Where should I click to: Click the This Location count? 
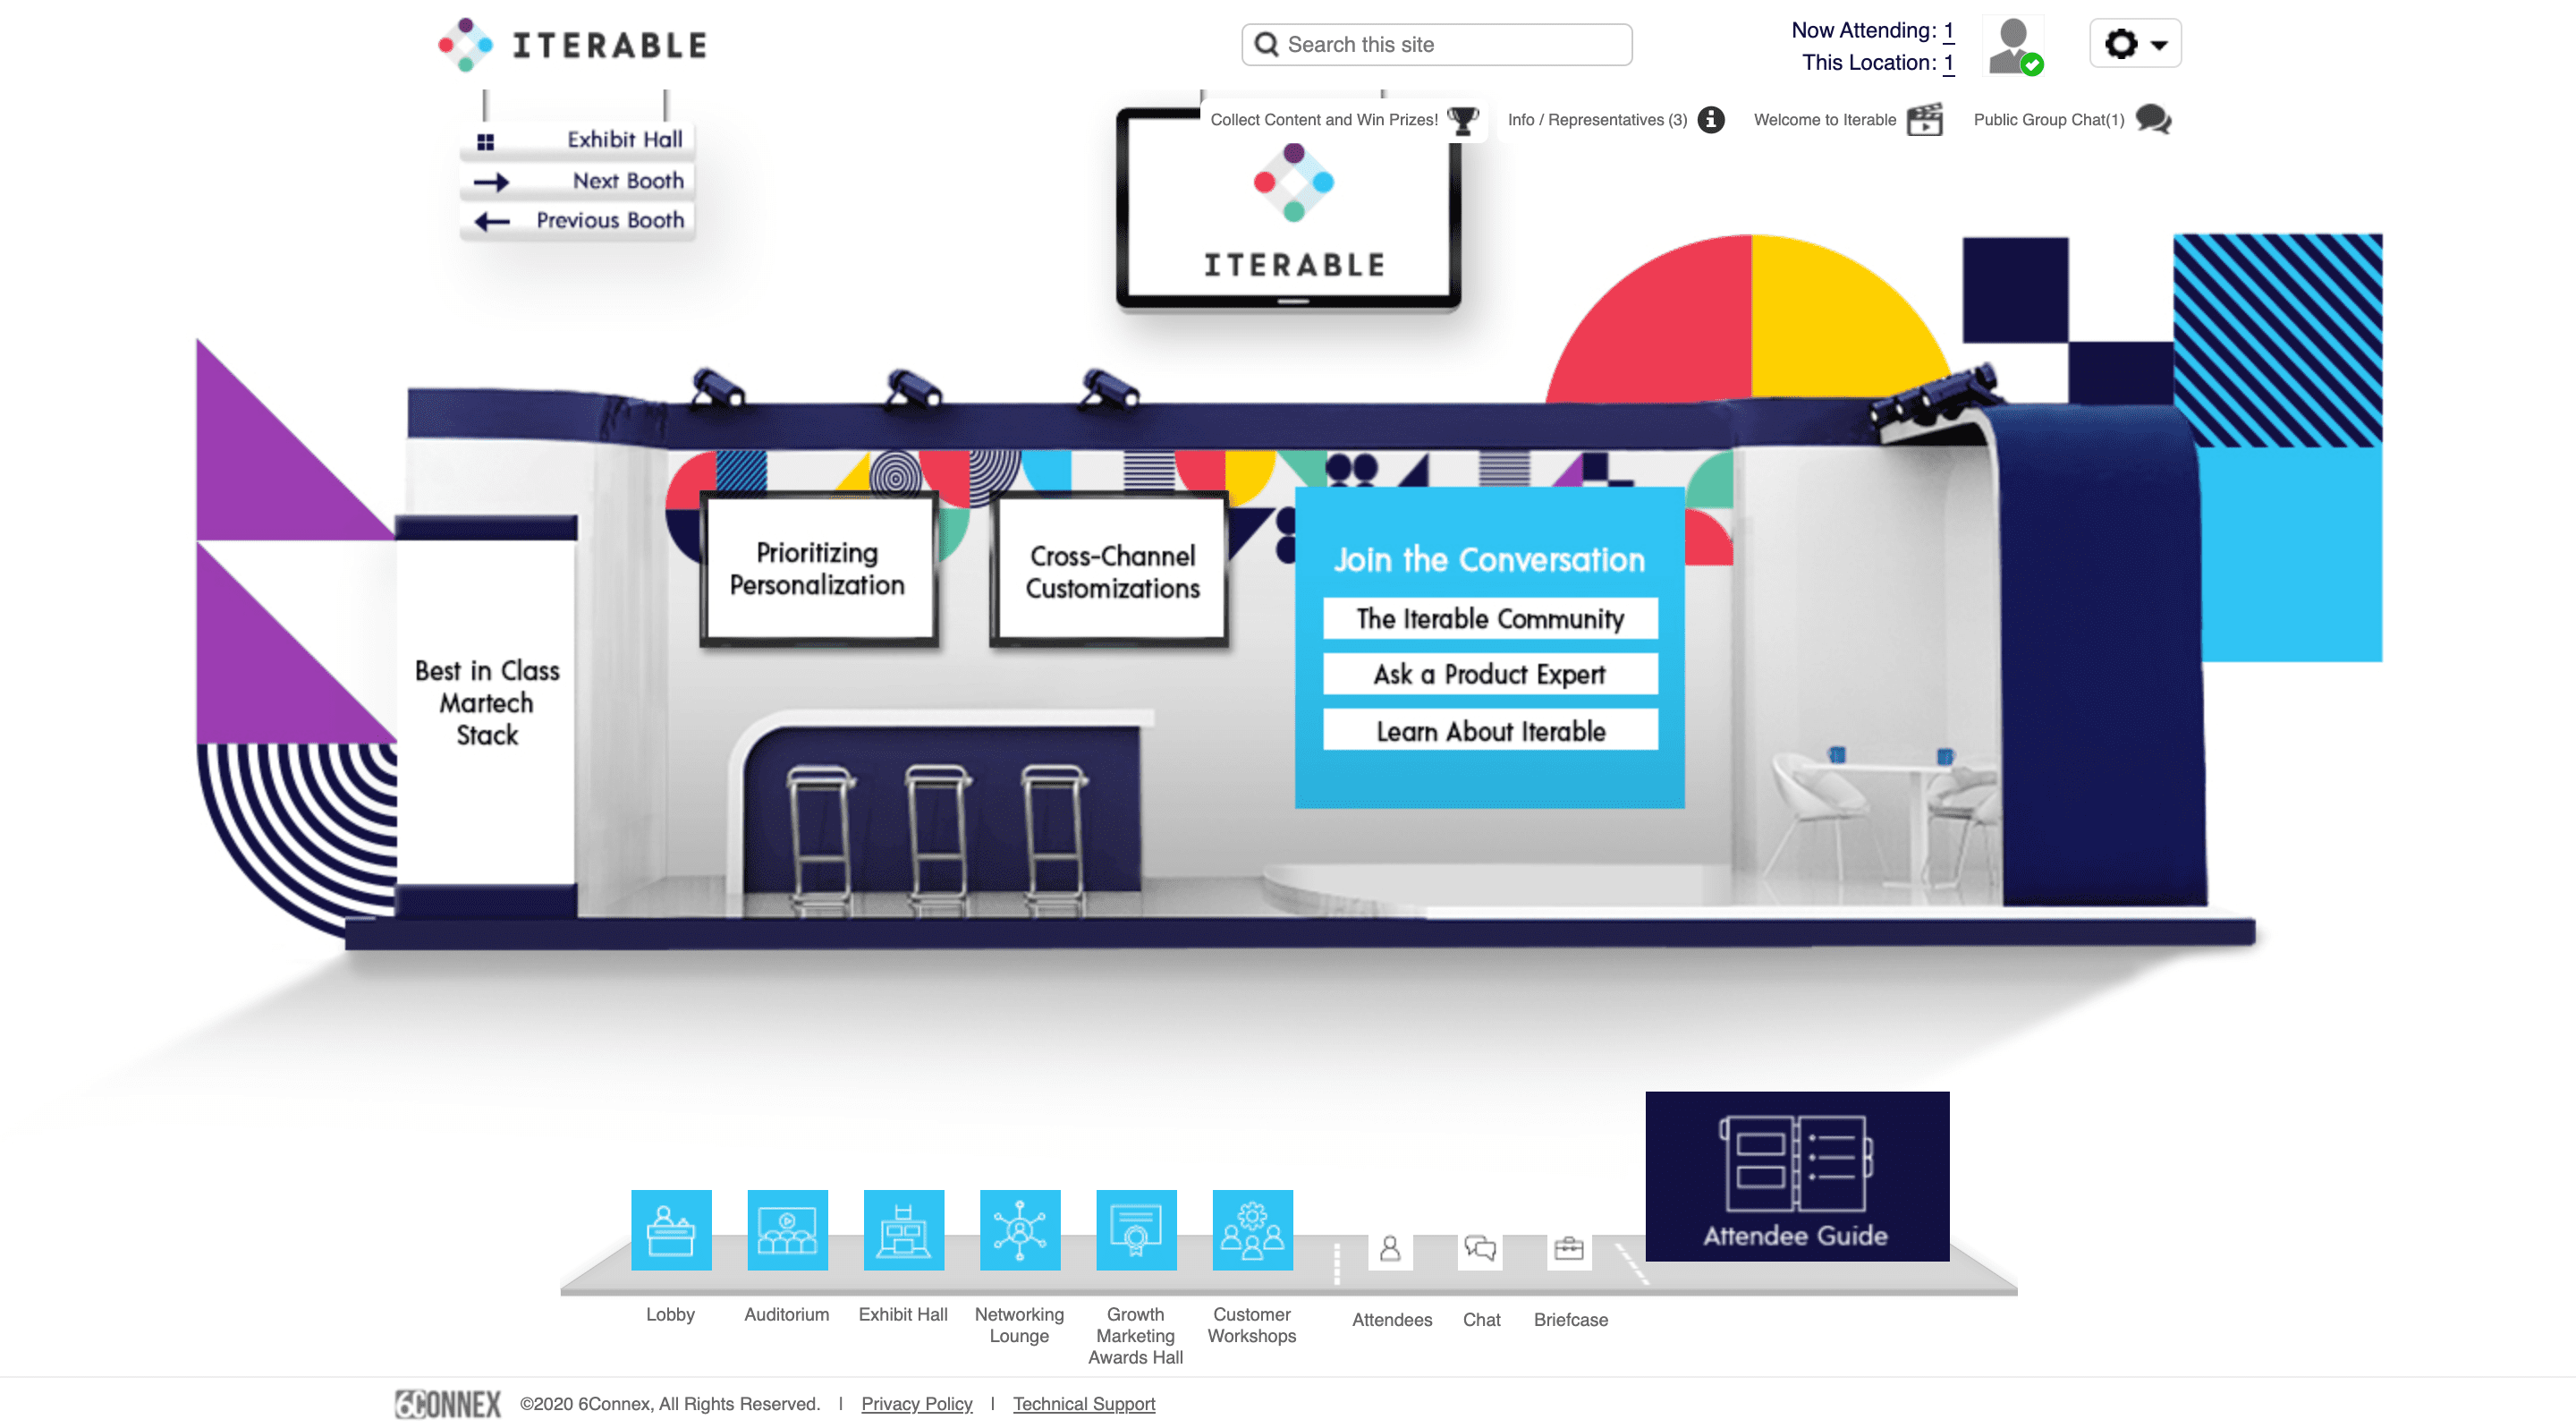[1949, 62]
